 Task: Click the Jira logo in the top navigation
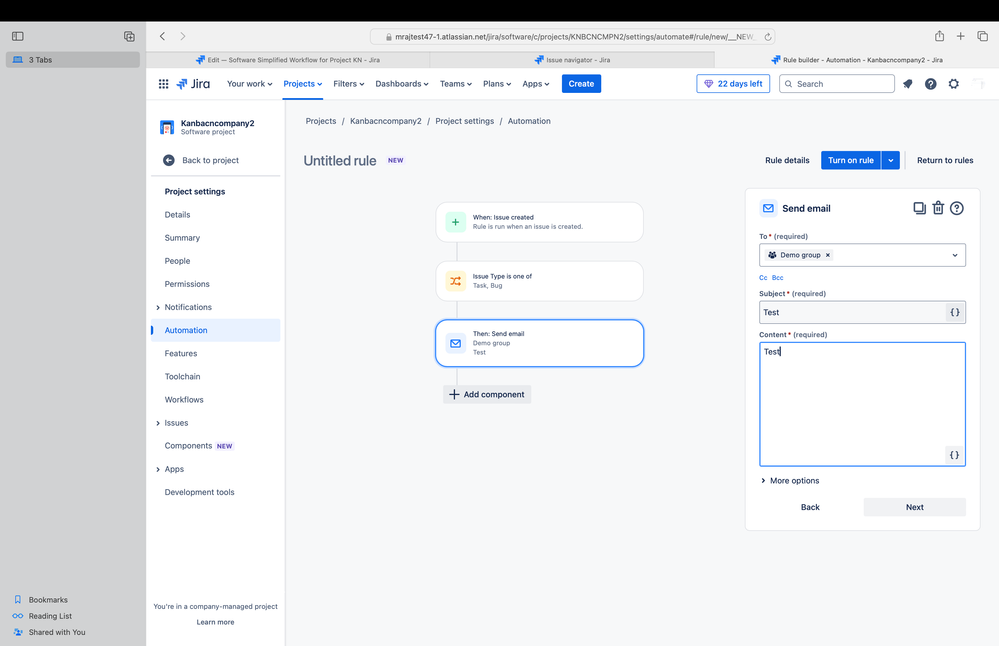point(192,83)
